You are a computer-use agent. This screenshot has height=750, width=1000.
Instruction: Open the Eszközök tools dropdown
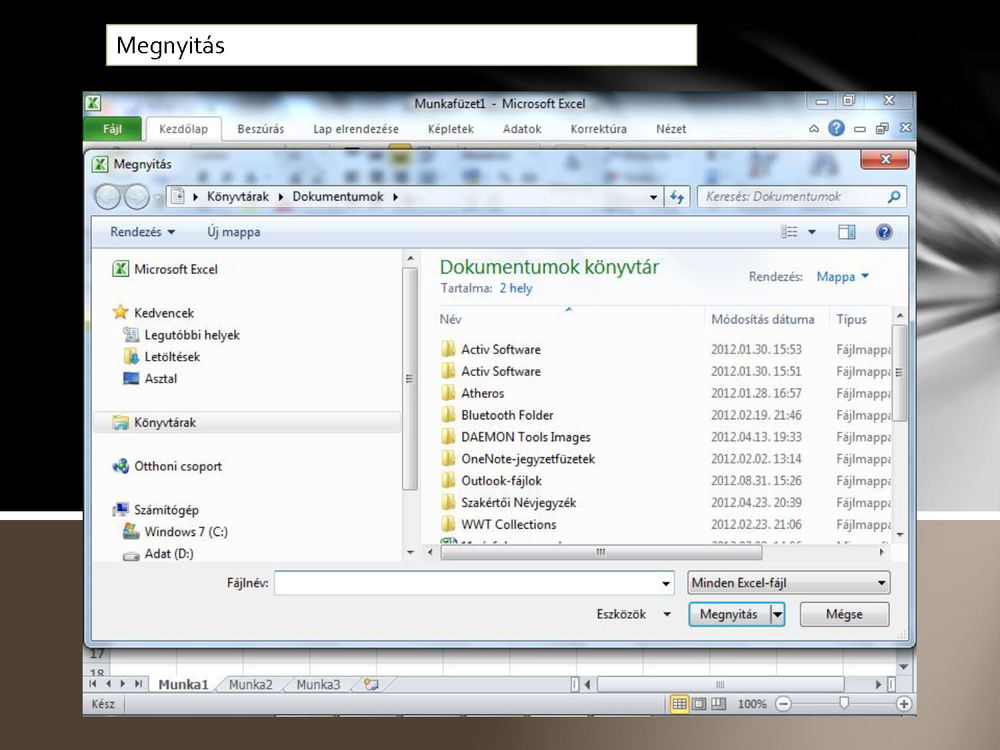coord(634,614)
